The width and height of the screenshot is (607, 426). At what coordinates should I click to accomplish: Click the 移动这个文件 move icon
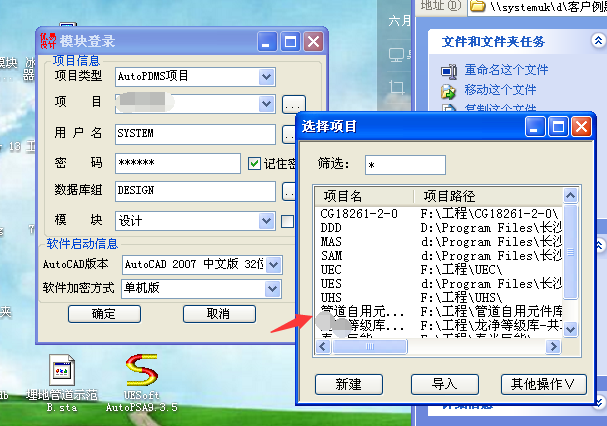pos(449,90)
